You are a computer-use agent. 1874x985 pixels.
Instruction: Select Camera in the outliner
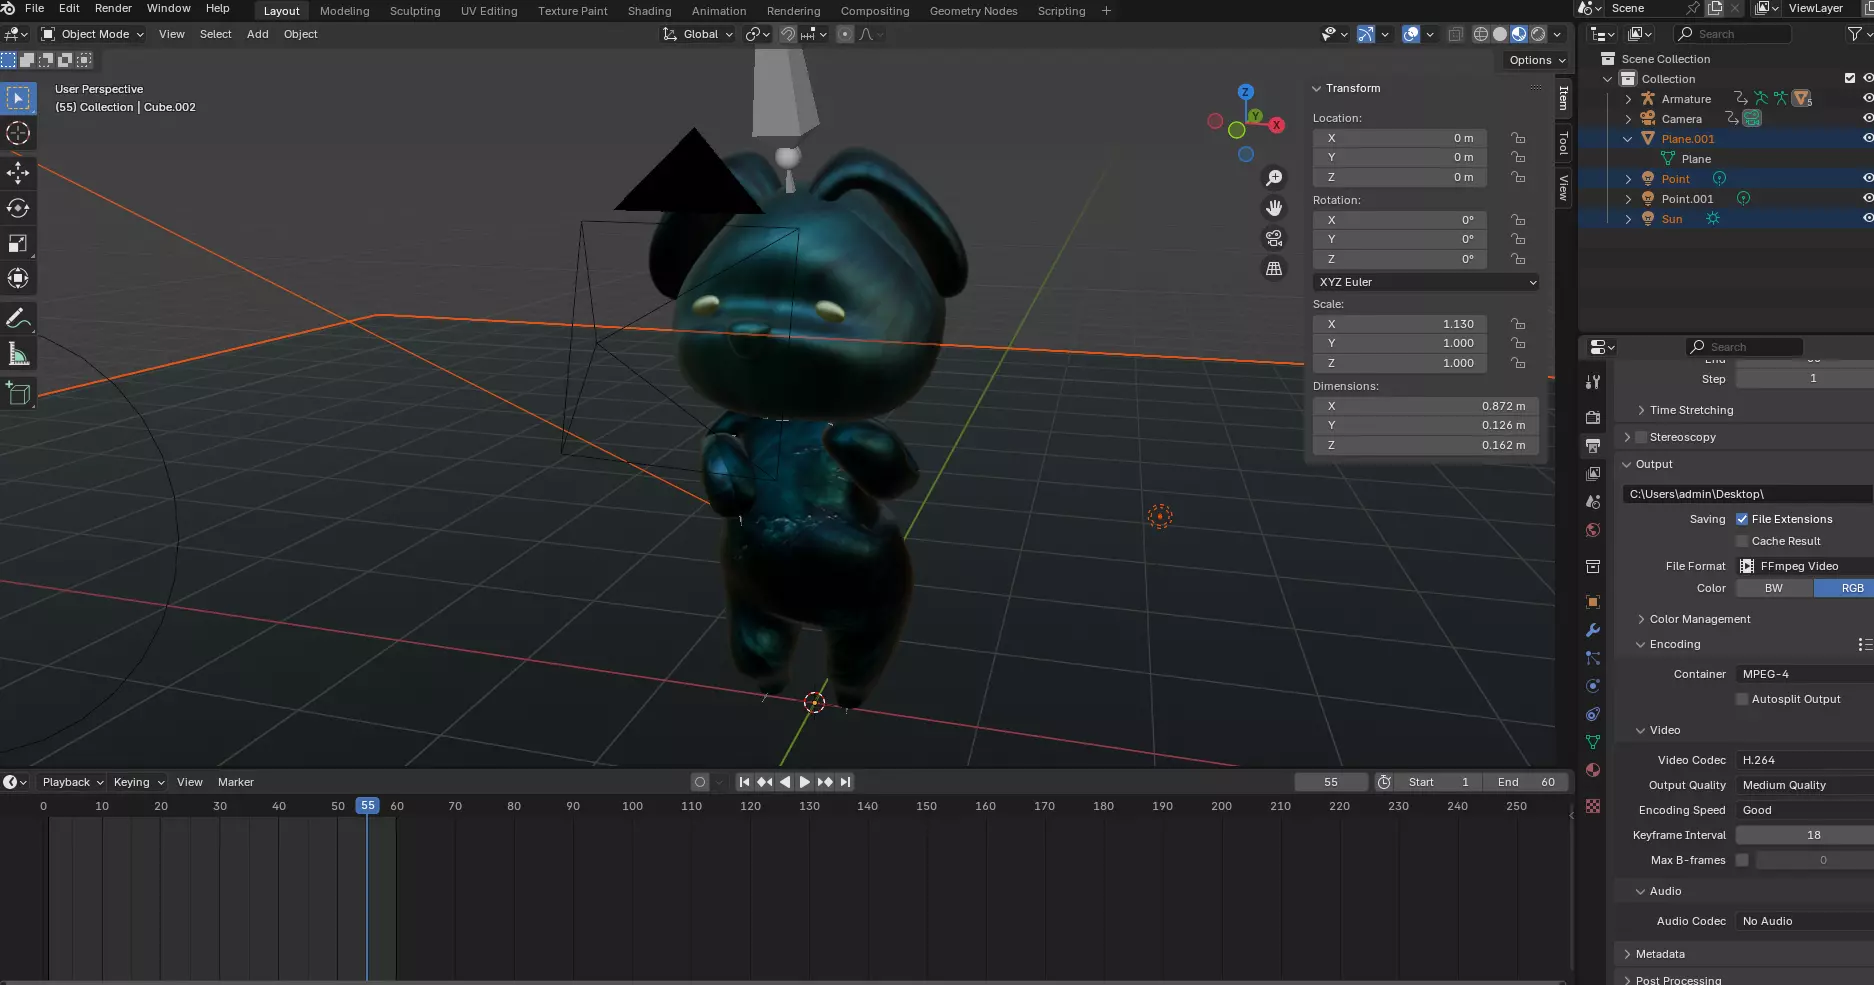[1680, 119]
